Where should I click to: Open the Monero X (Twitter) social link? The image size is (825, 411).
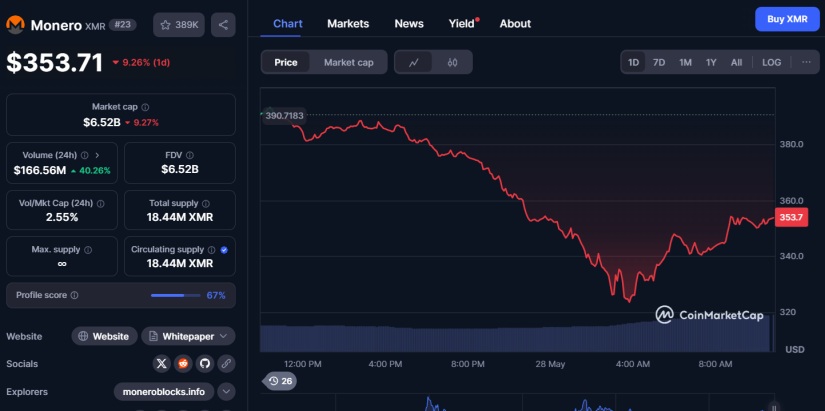(162, 364)
